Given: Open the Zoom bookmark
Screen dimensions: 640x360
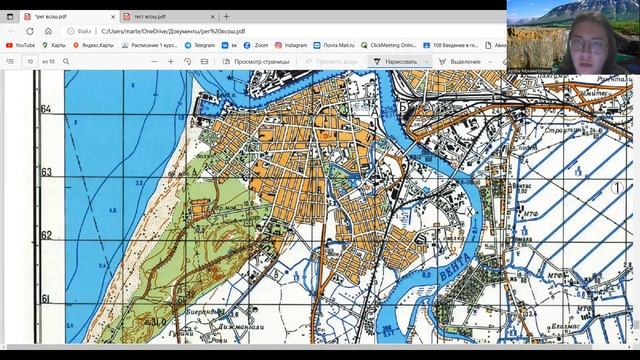Looking at the screenshot, I should [x=256, y=45].
